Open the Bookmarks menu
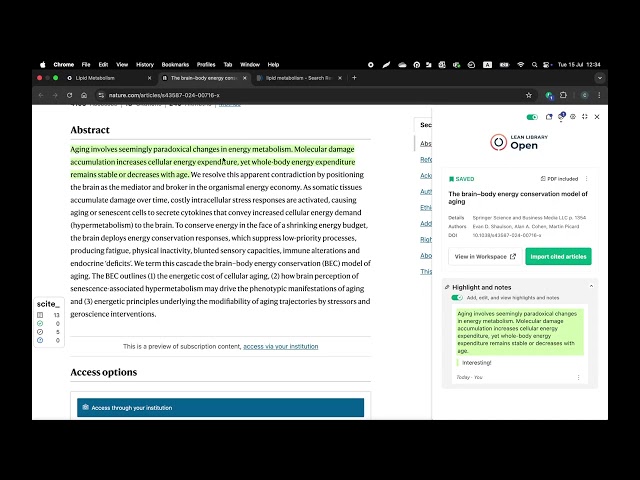 (175, 64)
